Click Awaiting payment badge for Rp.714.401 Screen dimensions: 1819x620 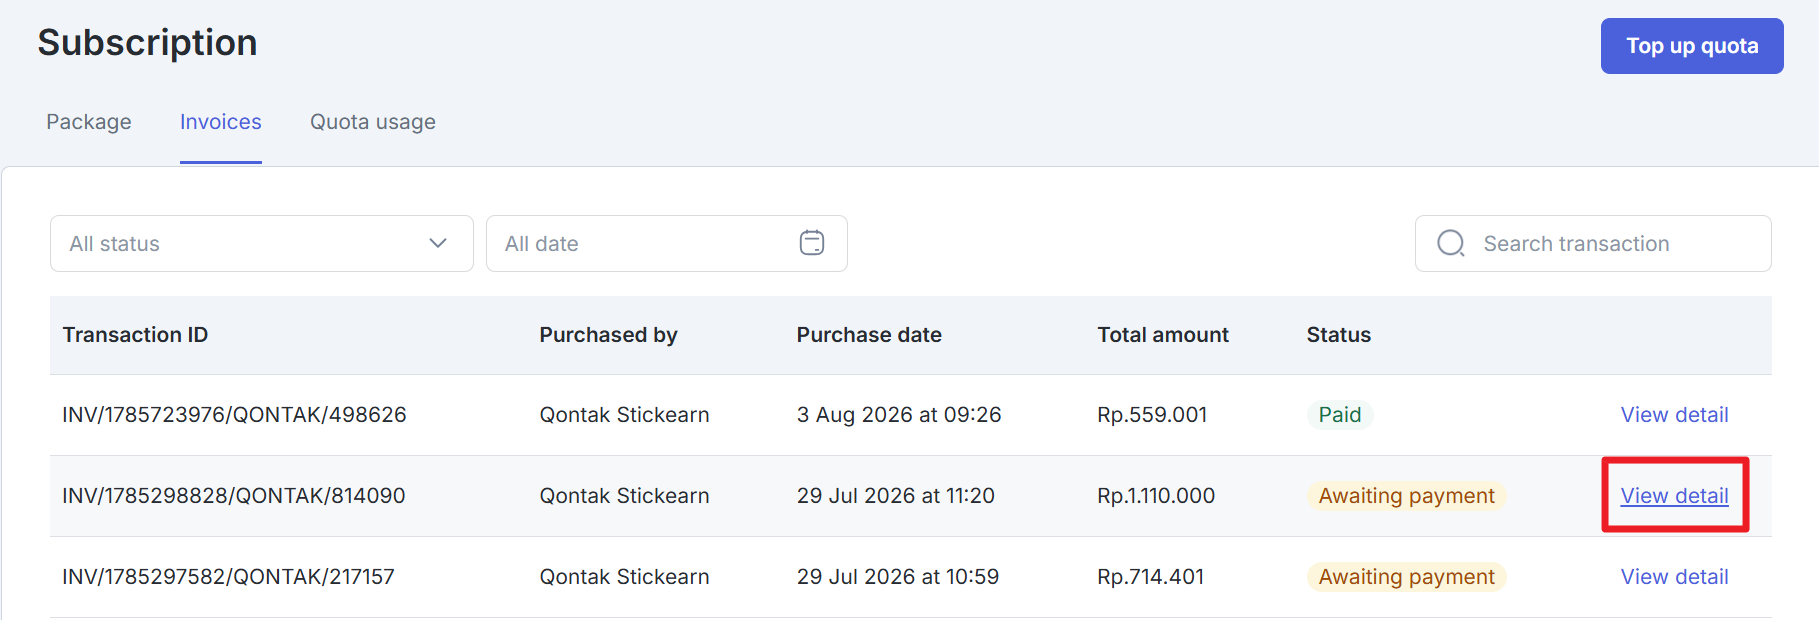click(x=1406, y=577)
